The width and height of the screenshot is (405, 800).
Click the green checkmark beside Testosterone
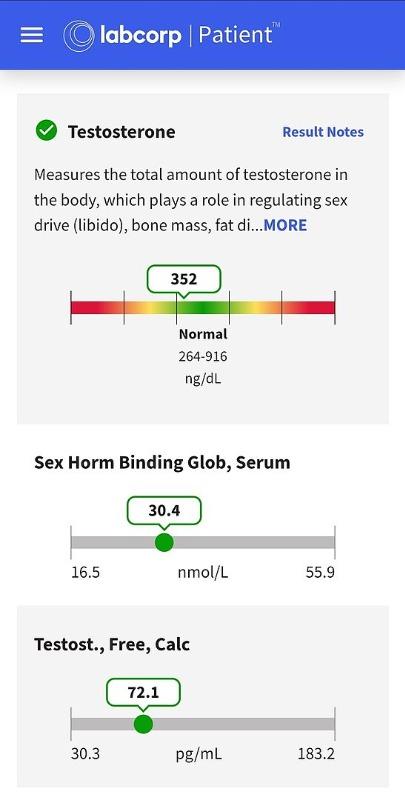tap(46, 131)
